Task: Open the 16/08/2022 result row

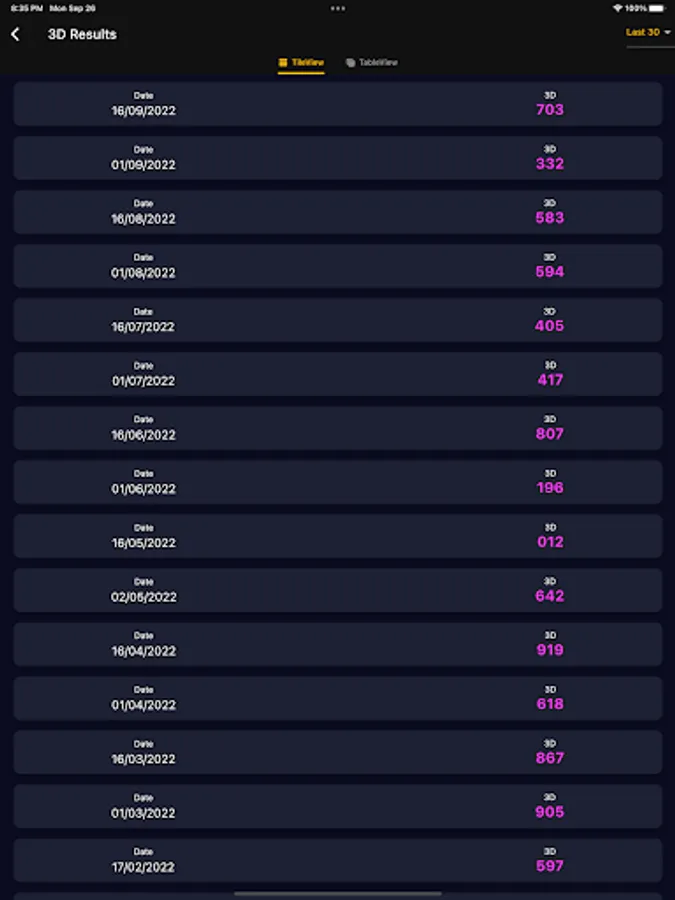Action: 338,212
